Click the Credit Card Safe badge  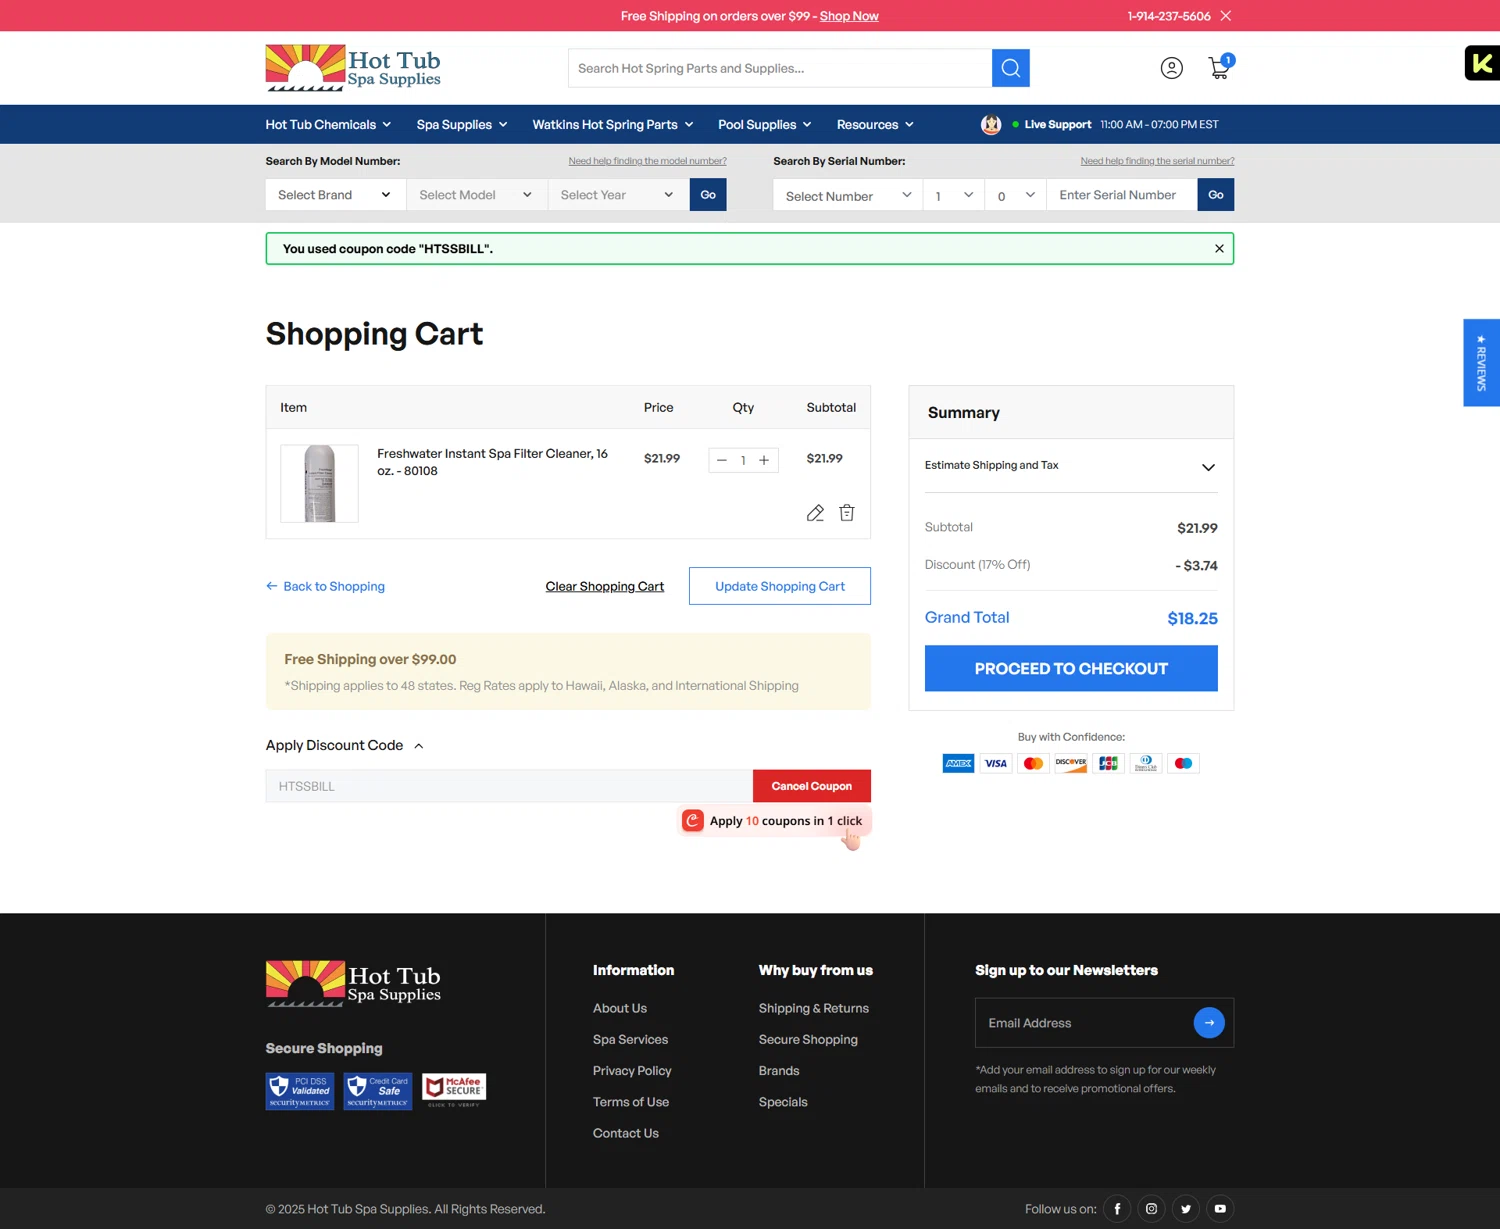[x=378, y=1091]
